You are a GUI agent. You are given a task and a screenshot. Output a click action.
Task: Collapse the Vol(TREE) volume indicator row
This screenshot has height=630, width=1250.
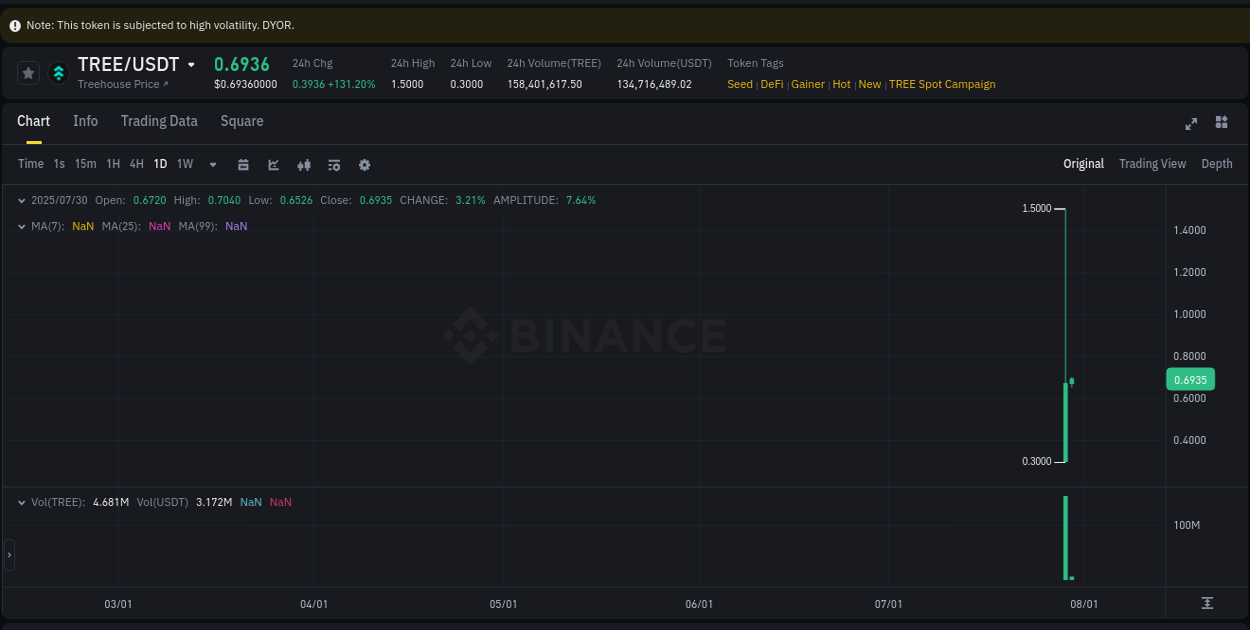click(21, 501)
